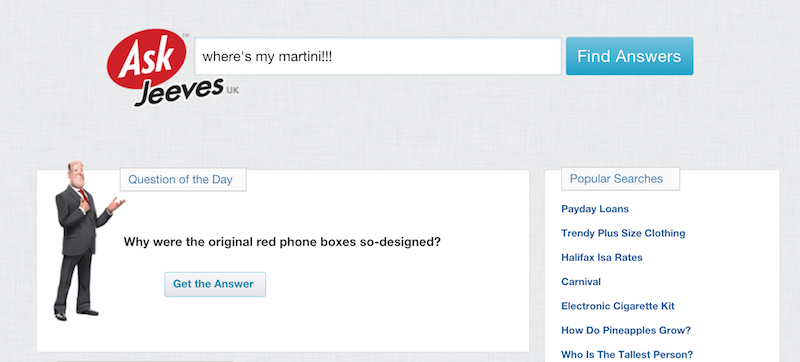Open the Trendy Plus Size Clothing link
The width and height of the screenshot is (800, 362).
[623, 233]
